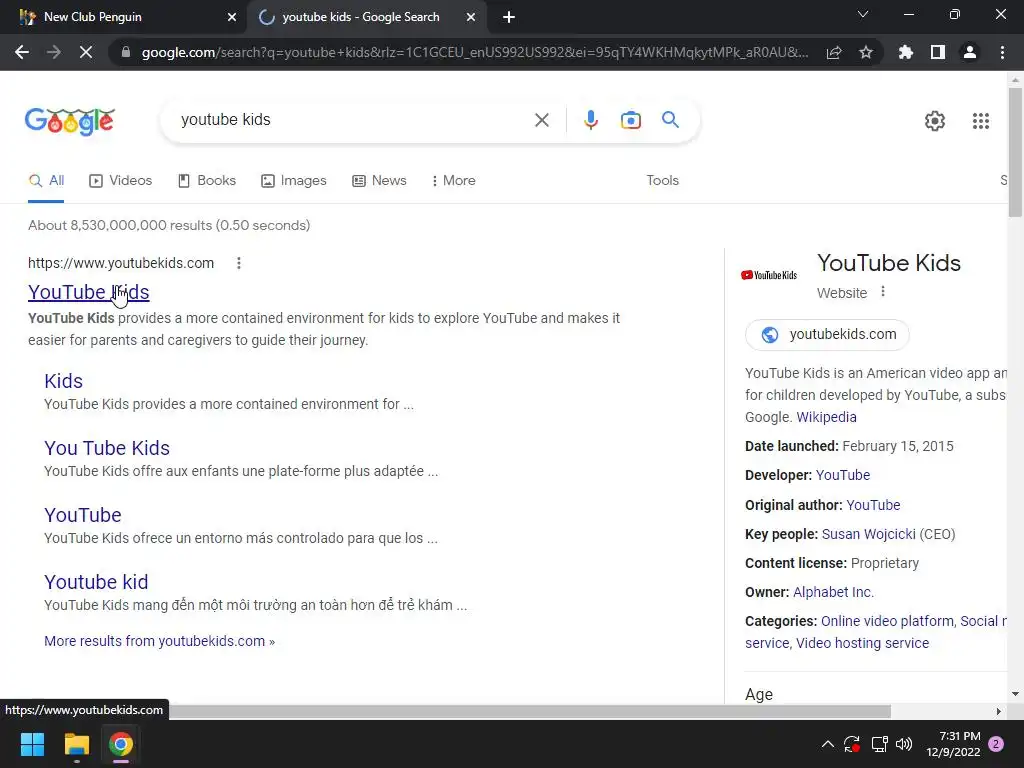This screenshot has width=1024, height=768.
Task: Click the network display tray icon
Action: 879,744
